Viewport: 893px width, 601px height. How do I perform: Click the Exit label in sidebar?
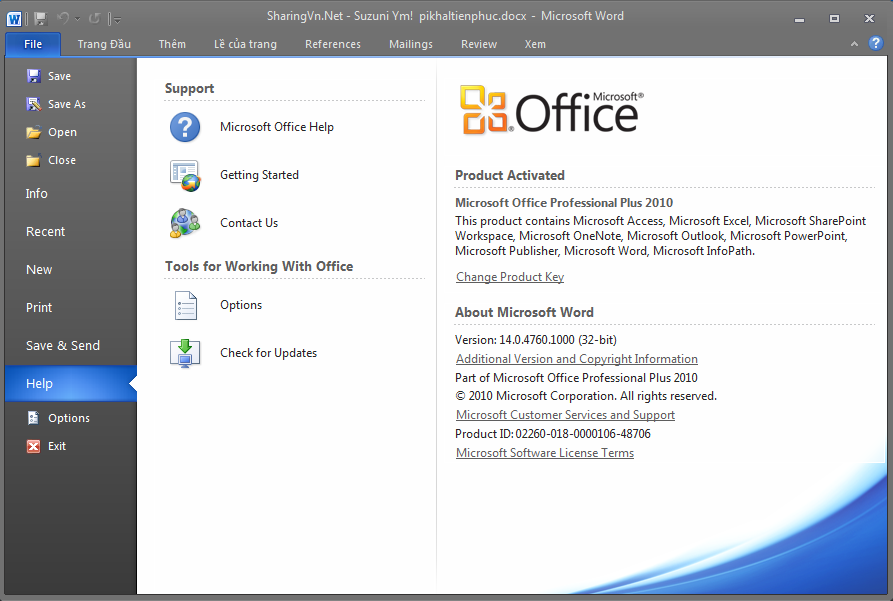tap(56, 446)
